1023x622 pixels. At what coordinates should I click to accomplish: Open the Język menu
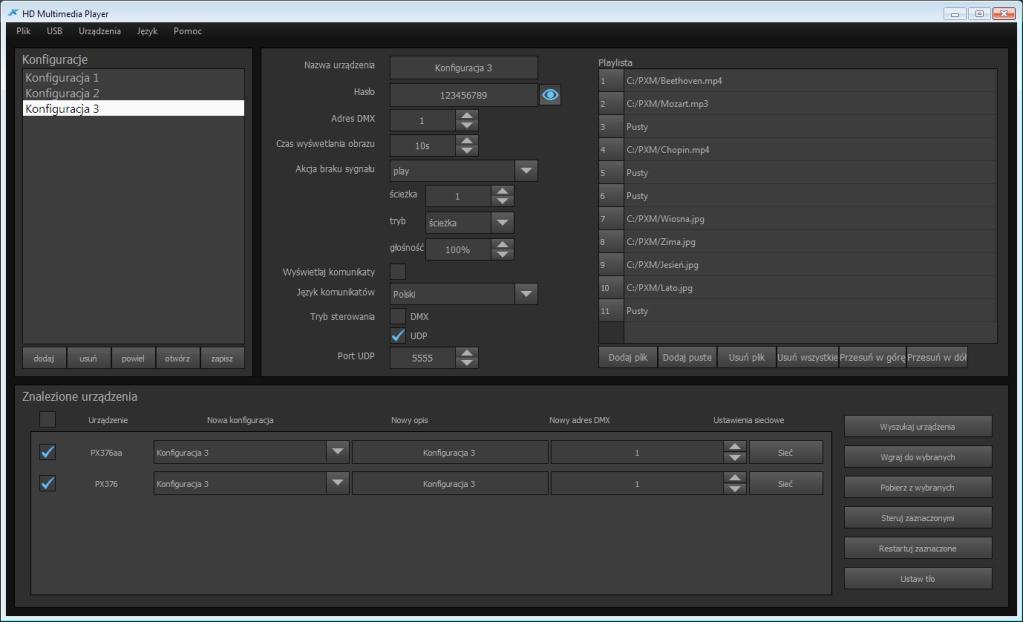point(147,31)
